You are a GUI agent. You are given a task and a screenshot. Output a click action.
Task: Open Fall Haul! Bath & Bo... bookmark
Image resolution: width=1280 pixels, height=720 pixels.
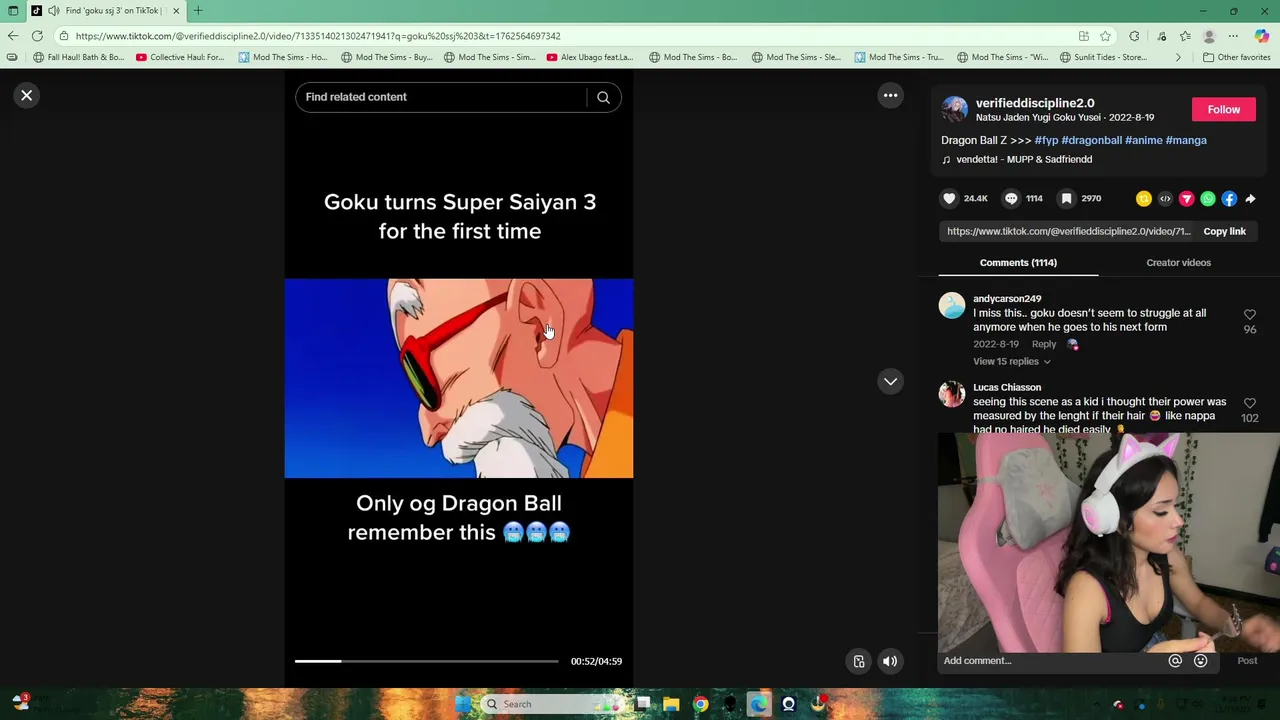(79, 57)
